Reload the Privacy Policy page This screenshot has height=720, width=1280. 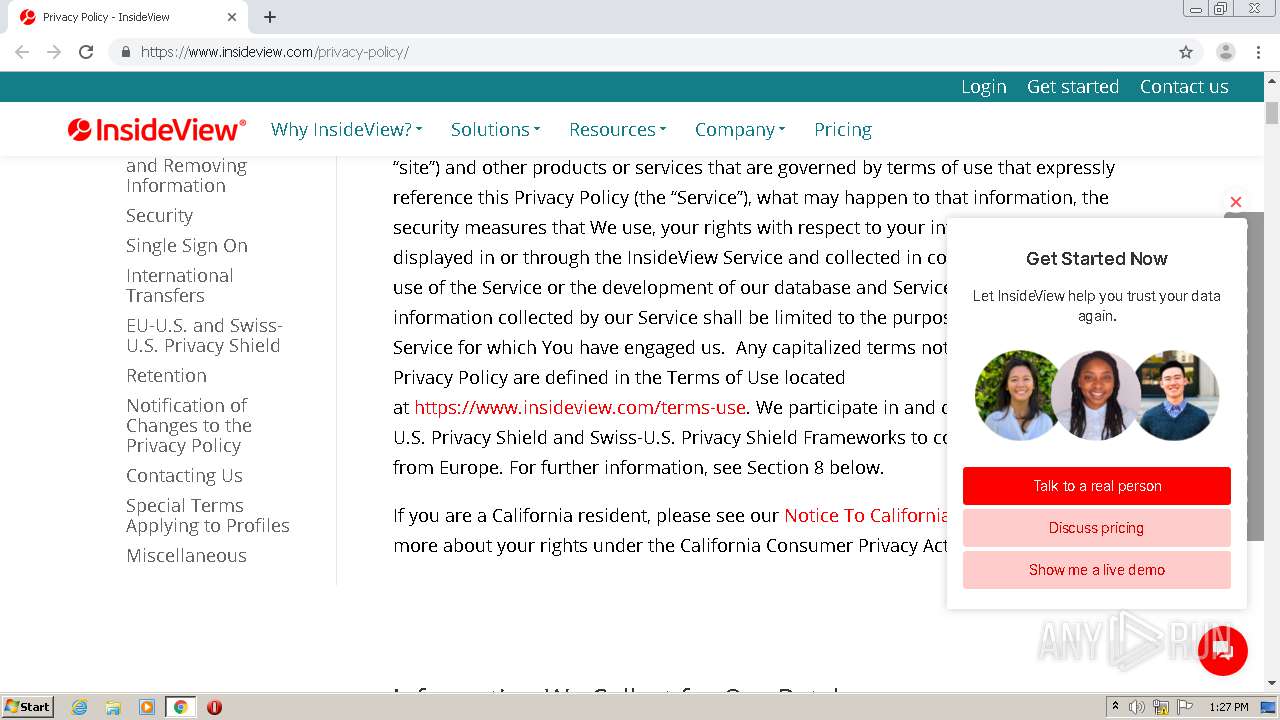[86, 52]
